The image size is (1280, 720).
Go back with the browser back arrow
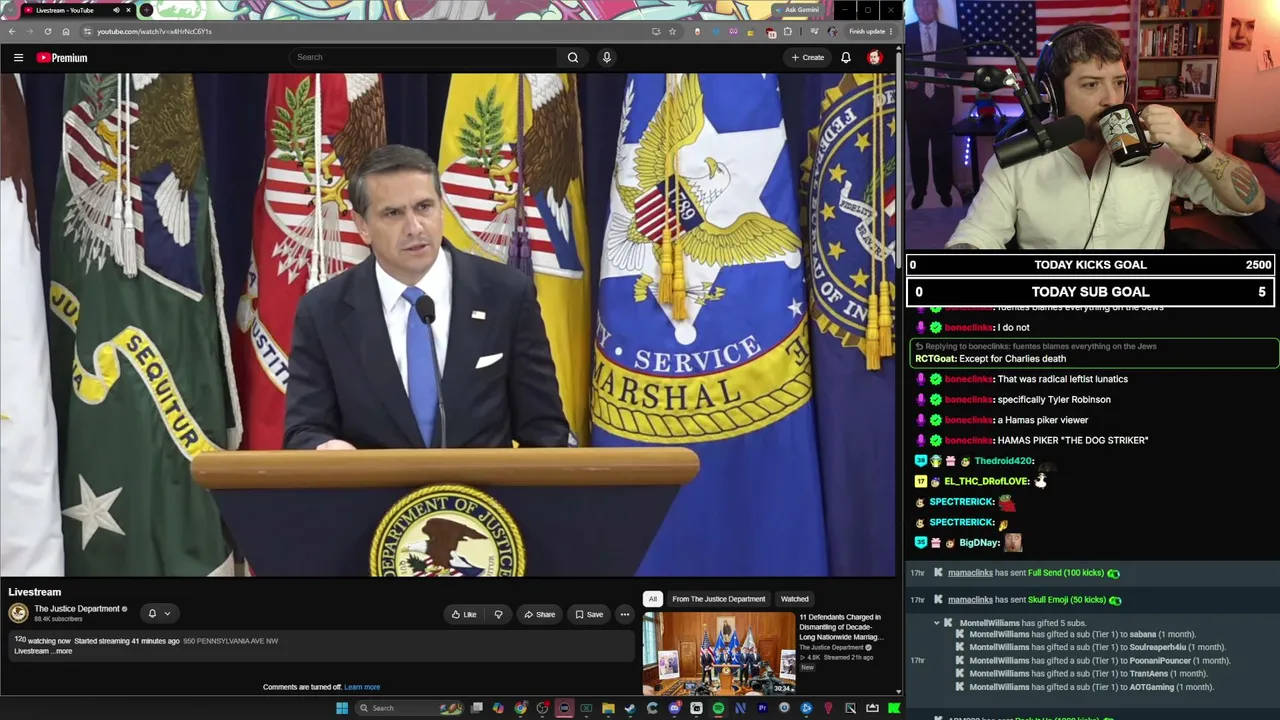(12, 31)
